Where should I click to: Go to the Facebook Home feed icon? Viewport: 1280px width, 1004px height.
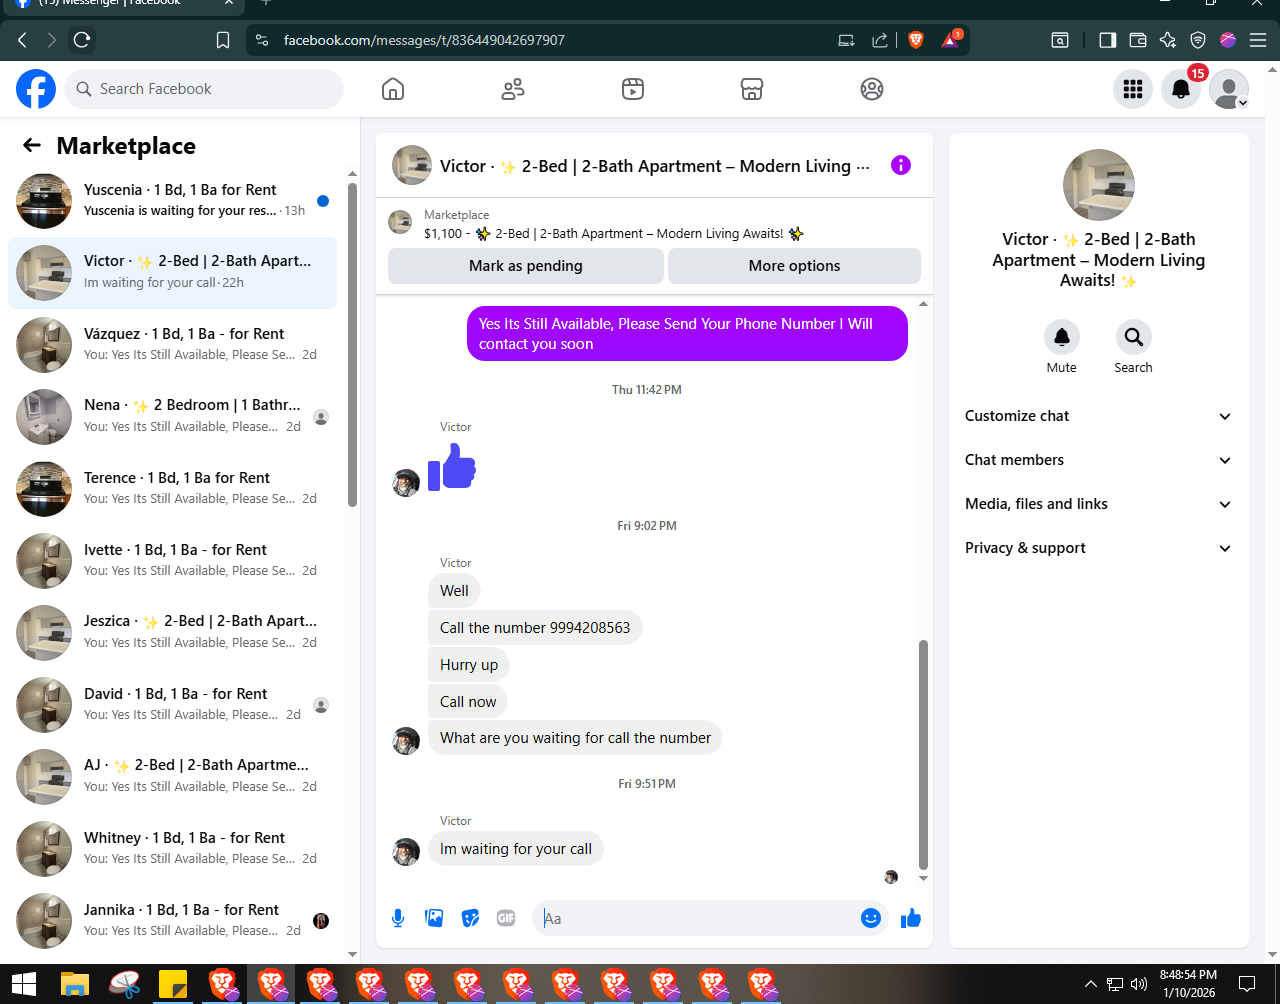click(393, 89)
